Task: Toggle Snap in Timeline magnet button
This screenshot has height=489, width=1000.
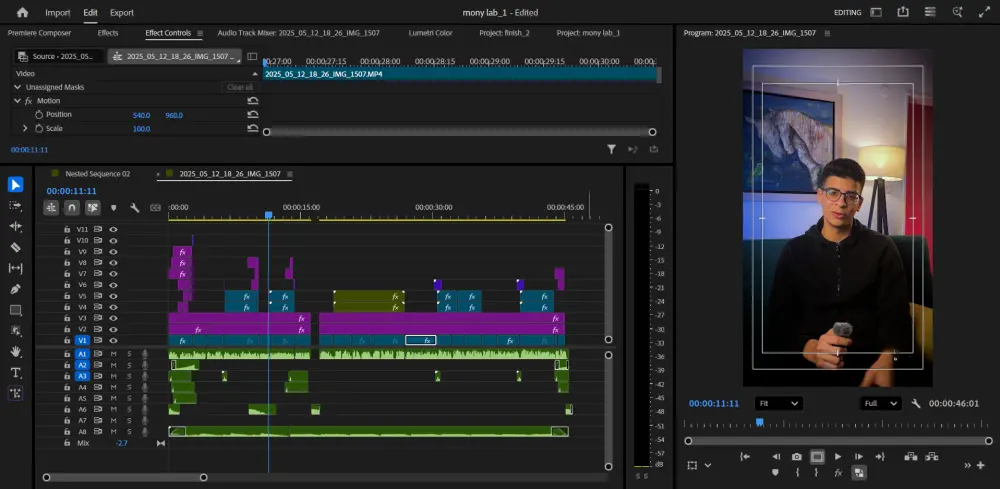Action: click(x=72, y=208)
